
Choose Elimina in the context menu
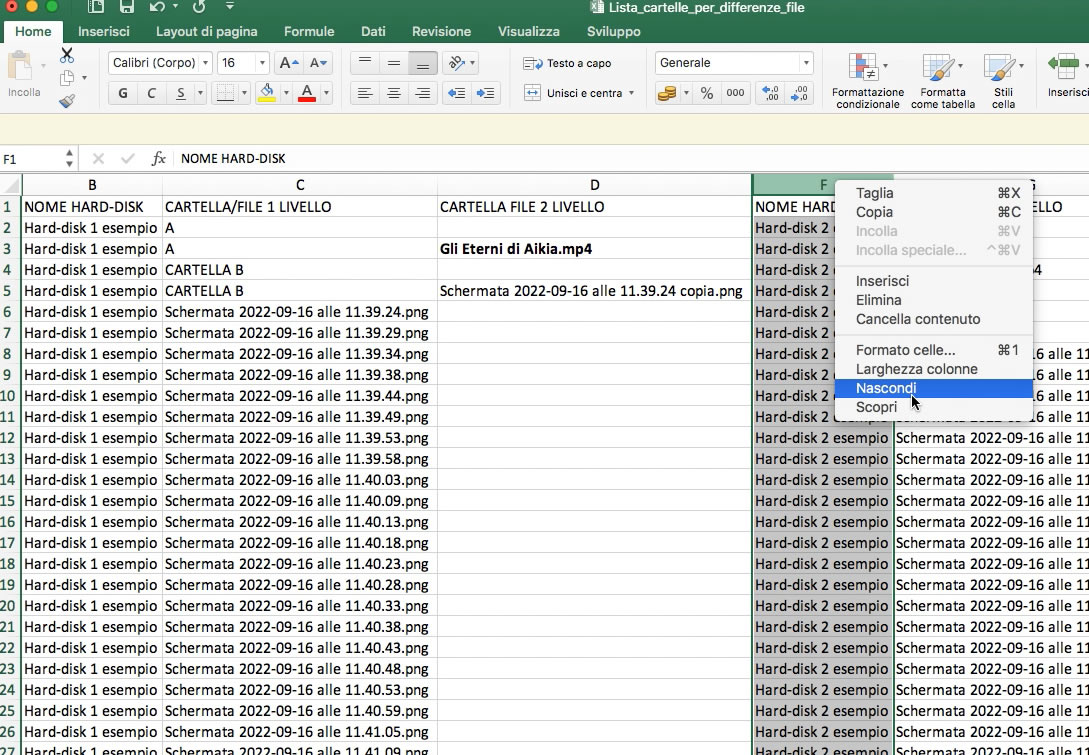933,300
